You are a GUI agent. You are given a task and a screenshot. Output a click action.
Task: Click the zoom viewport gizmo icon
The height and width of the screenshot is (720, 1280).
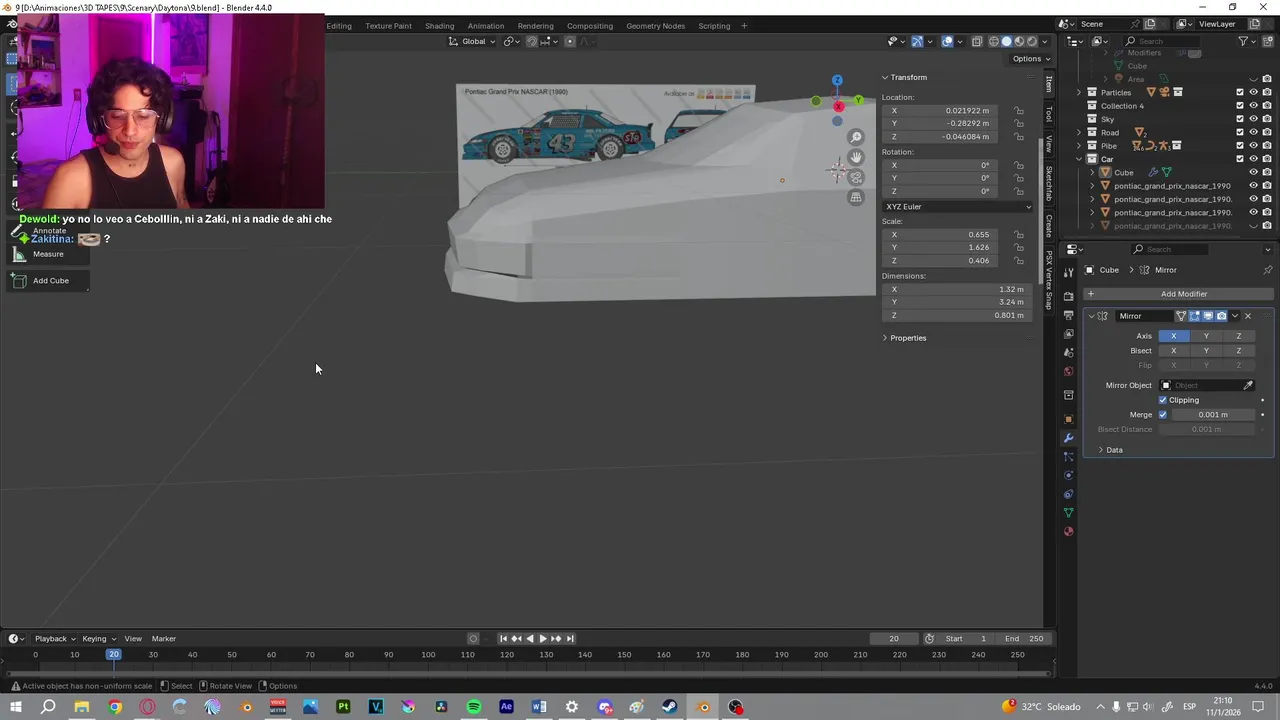pos(856,137)
